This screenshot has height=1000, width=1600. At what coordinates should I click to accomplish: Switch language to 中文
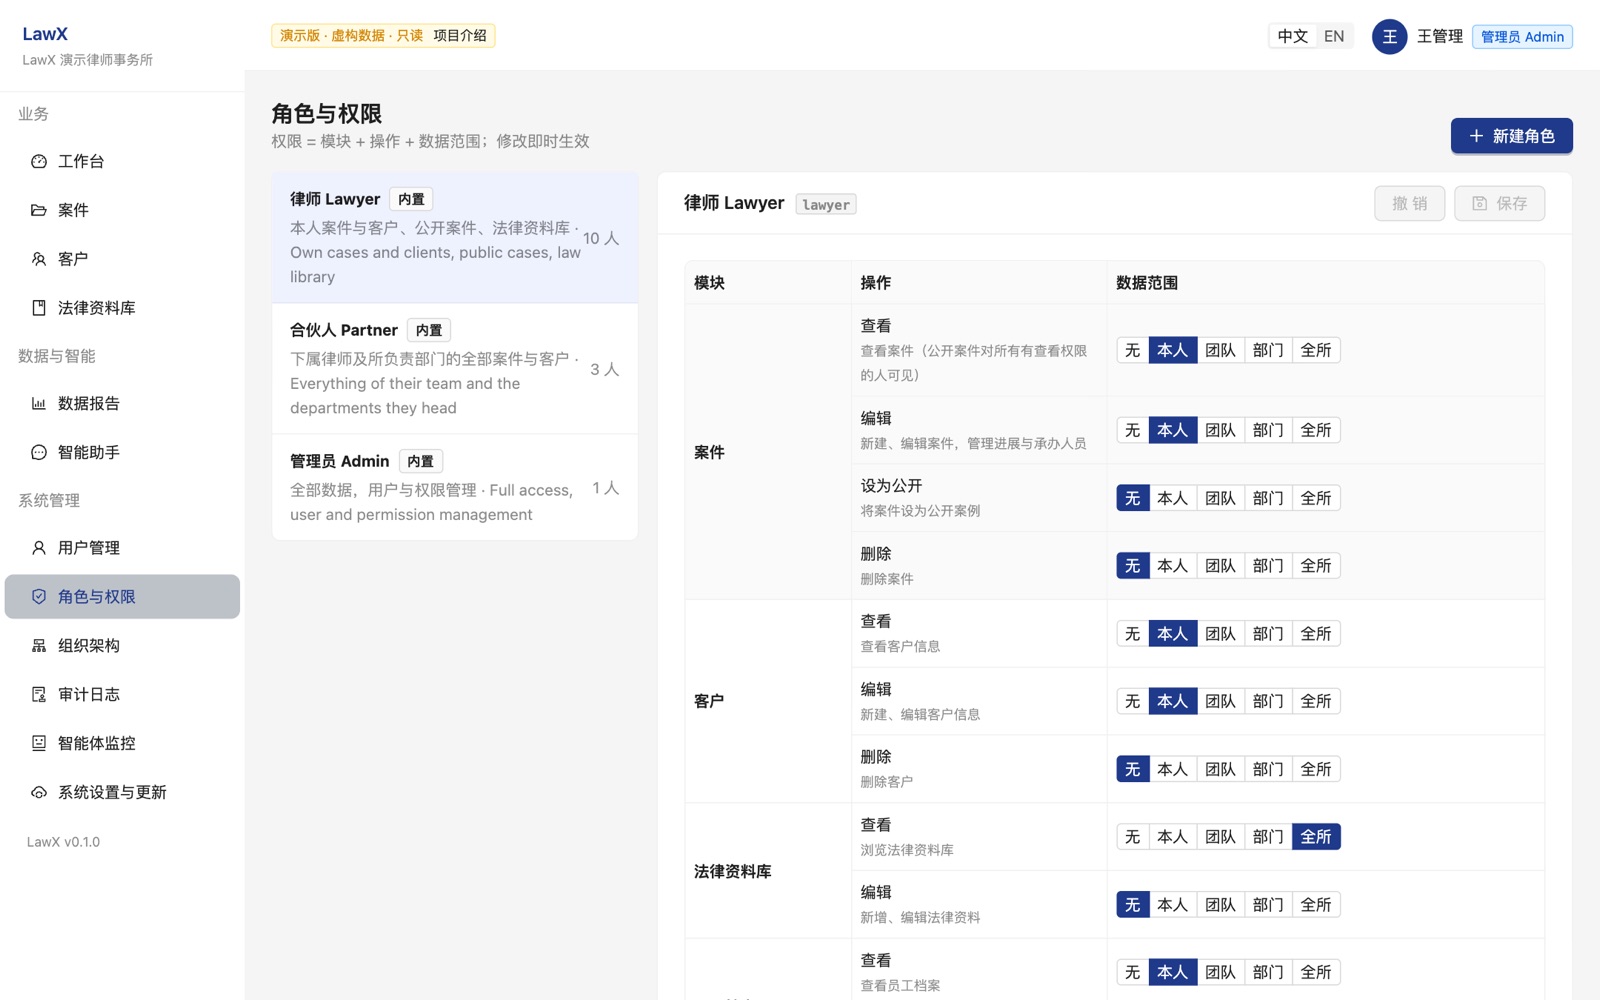click(x=1292, y=36)
